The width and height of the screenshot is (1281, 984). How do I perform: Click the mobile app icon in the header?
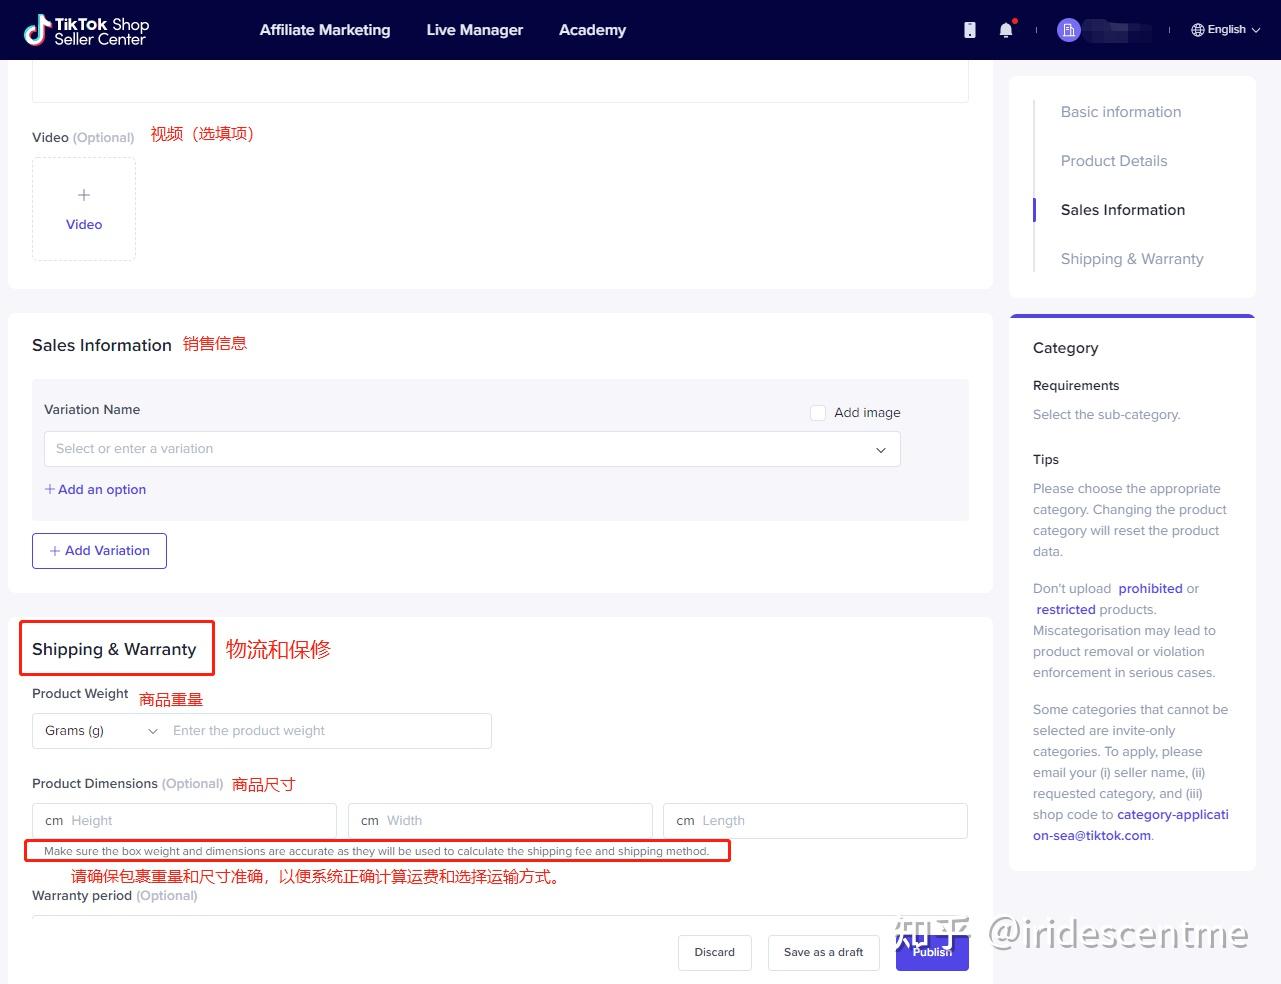[968, 29]
